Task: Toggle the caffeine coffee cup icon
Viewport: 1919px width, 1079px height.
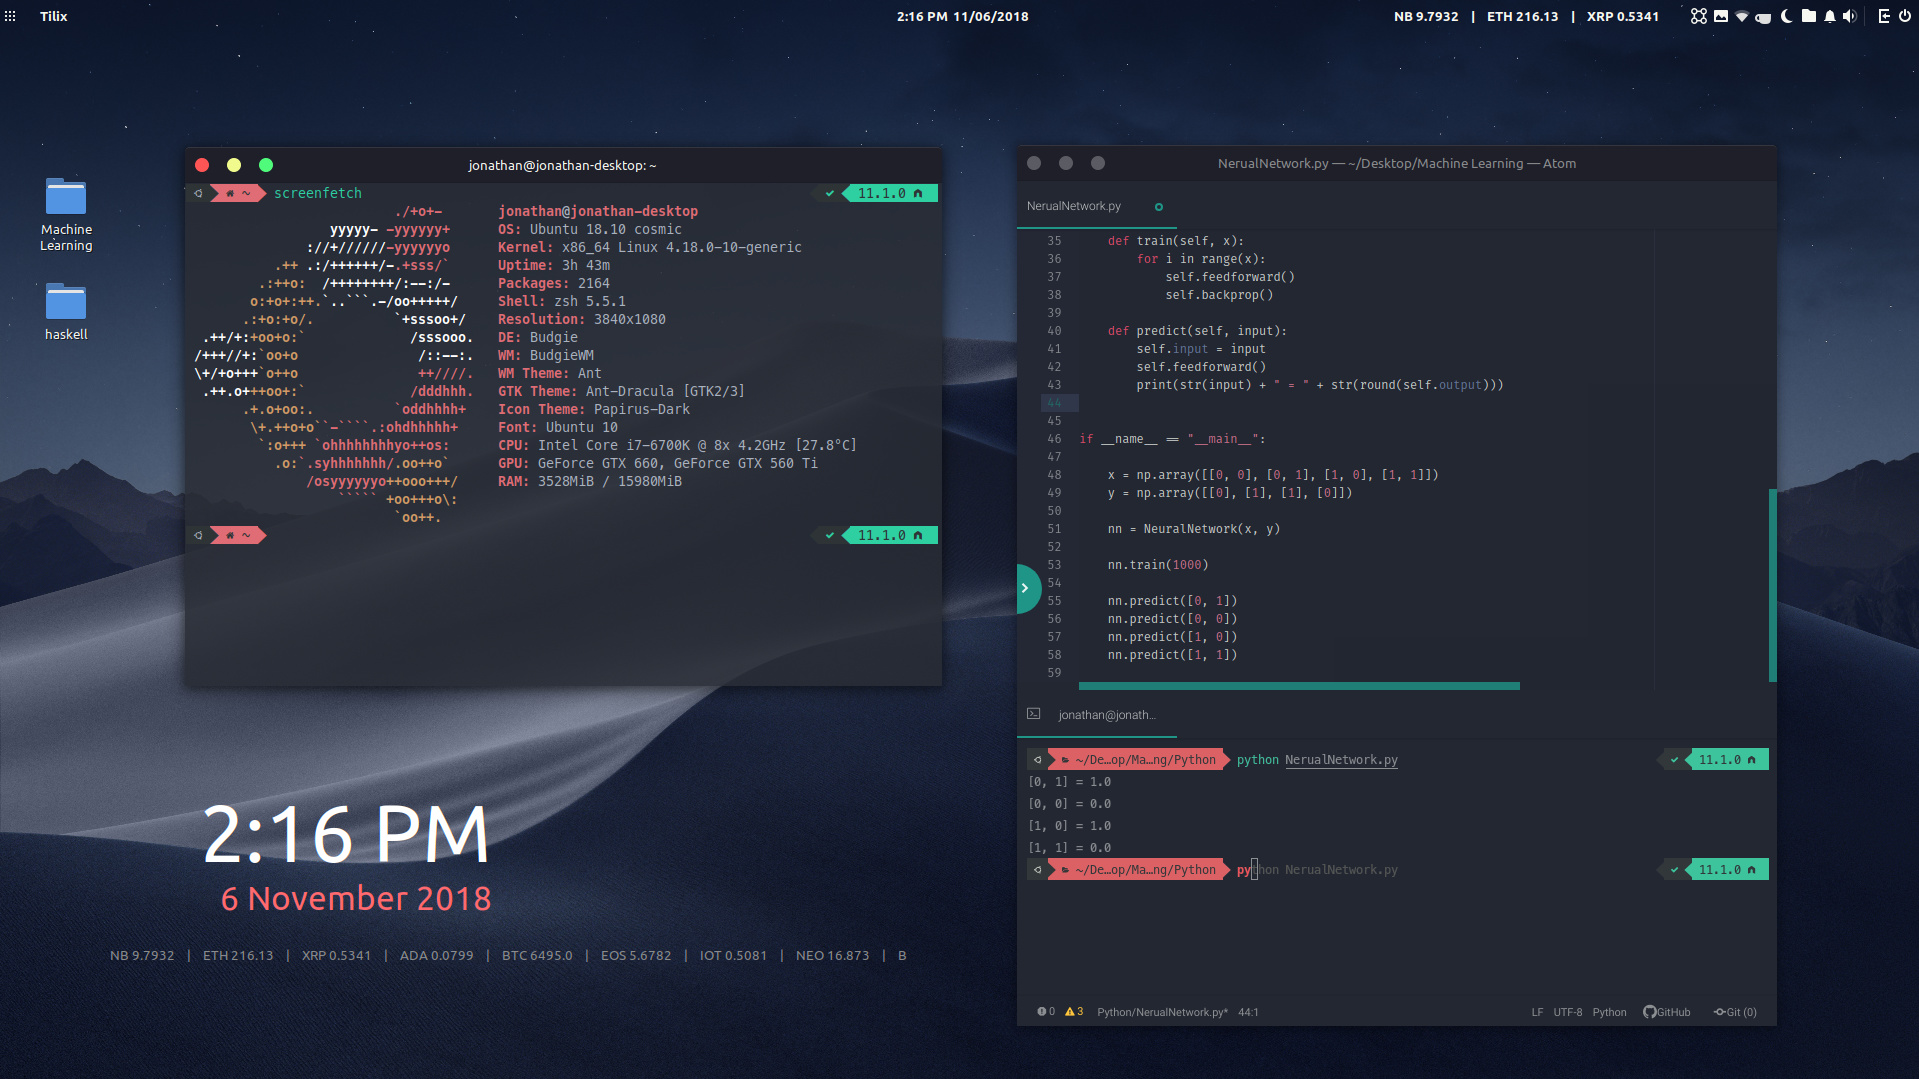Action: point(1763,17)
